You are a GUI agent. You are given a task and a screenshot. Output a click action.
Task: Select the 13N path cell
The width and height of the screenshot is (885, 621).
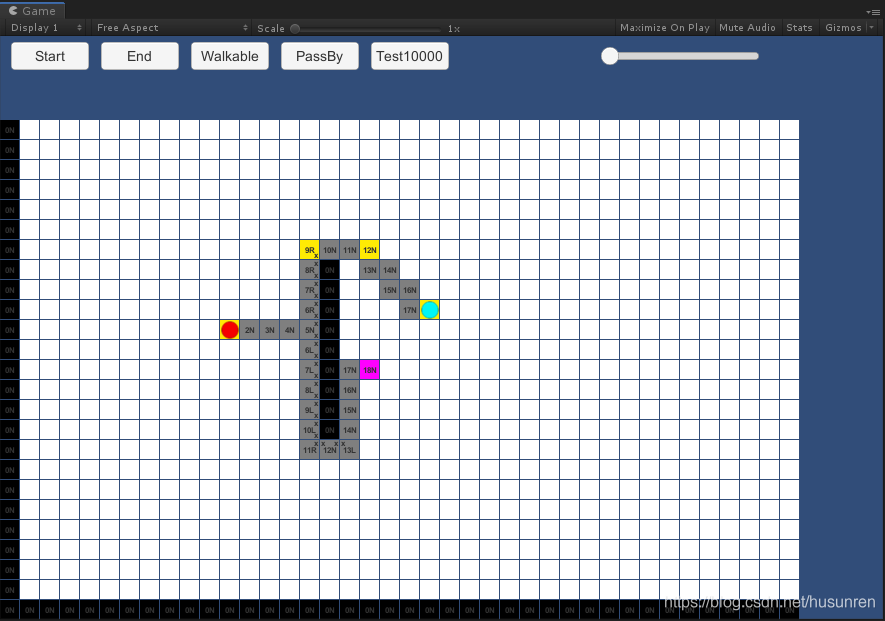click(370, 270)
